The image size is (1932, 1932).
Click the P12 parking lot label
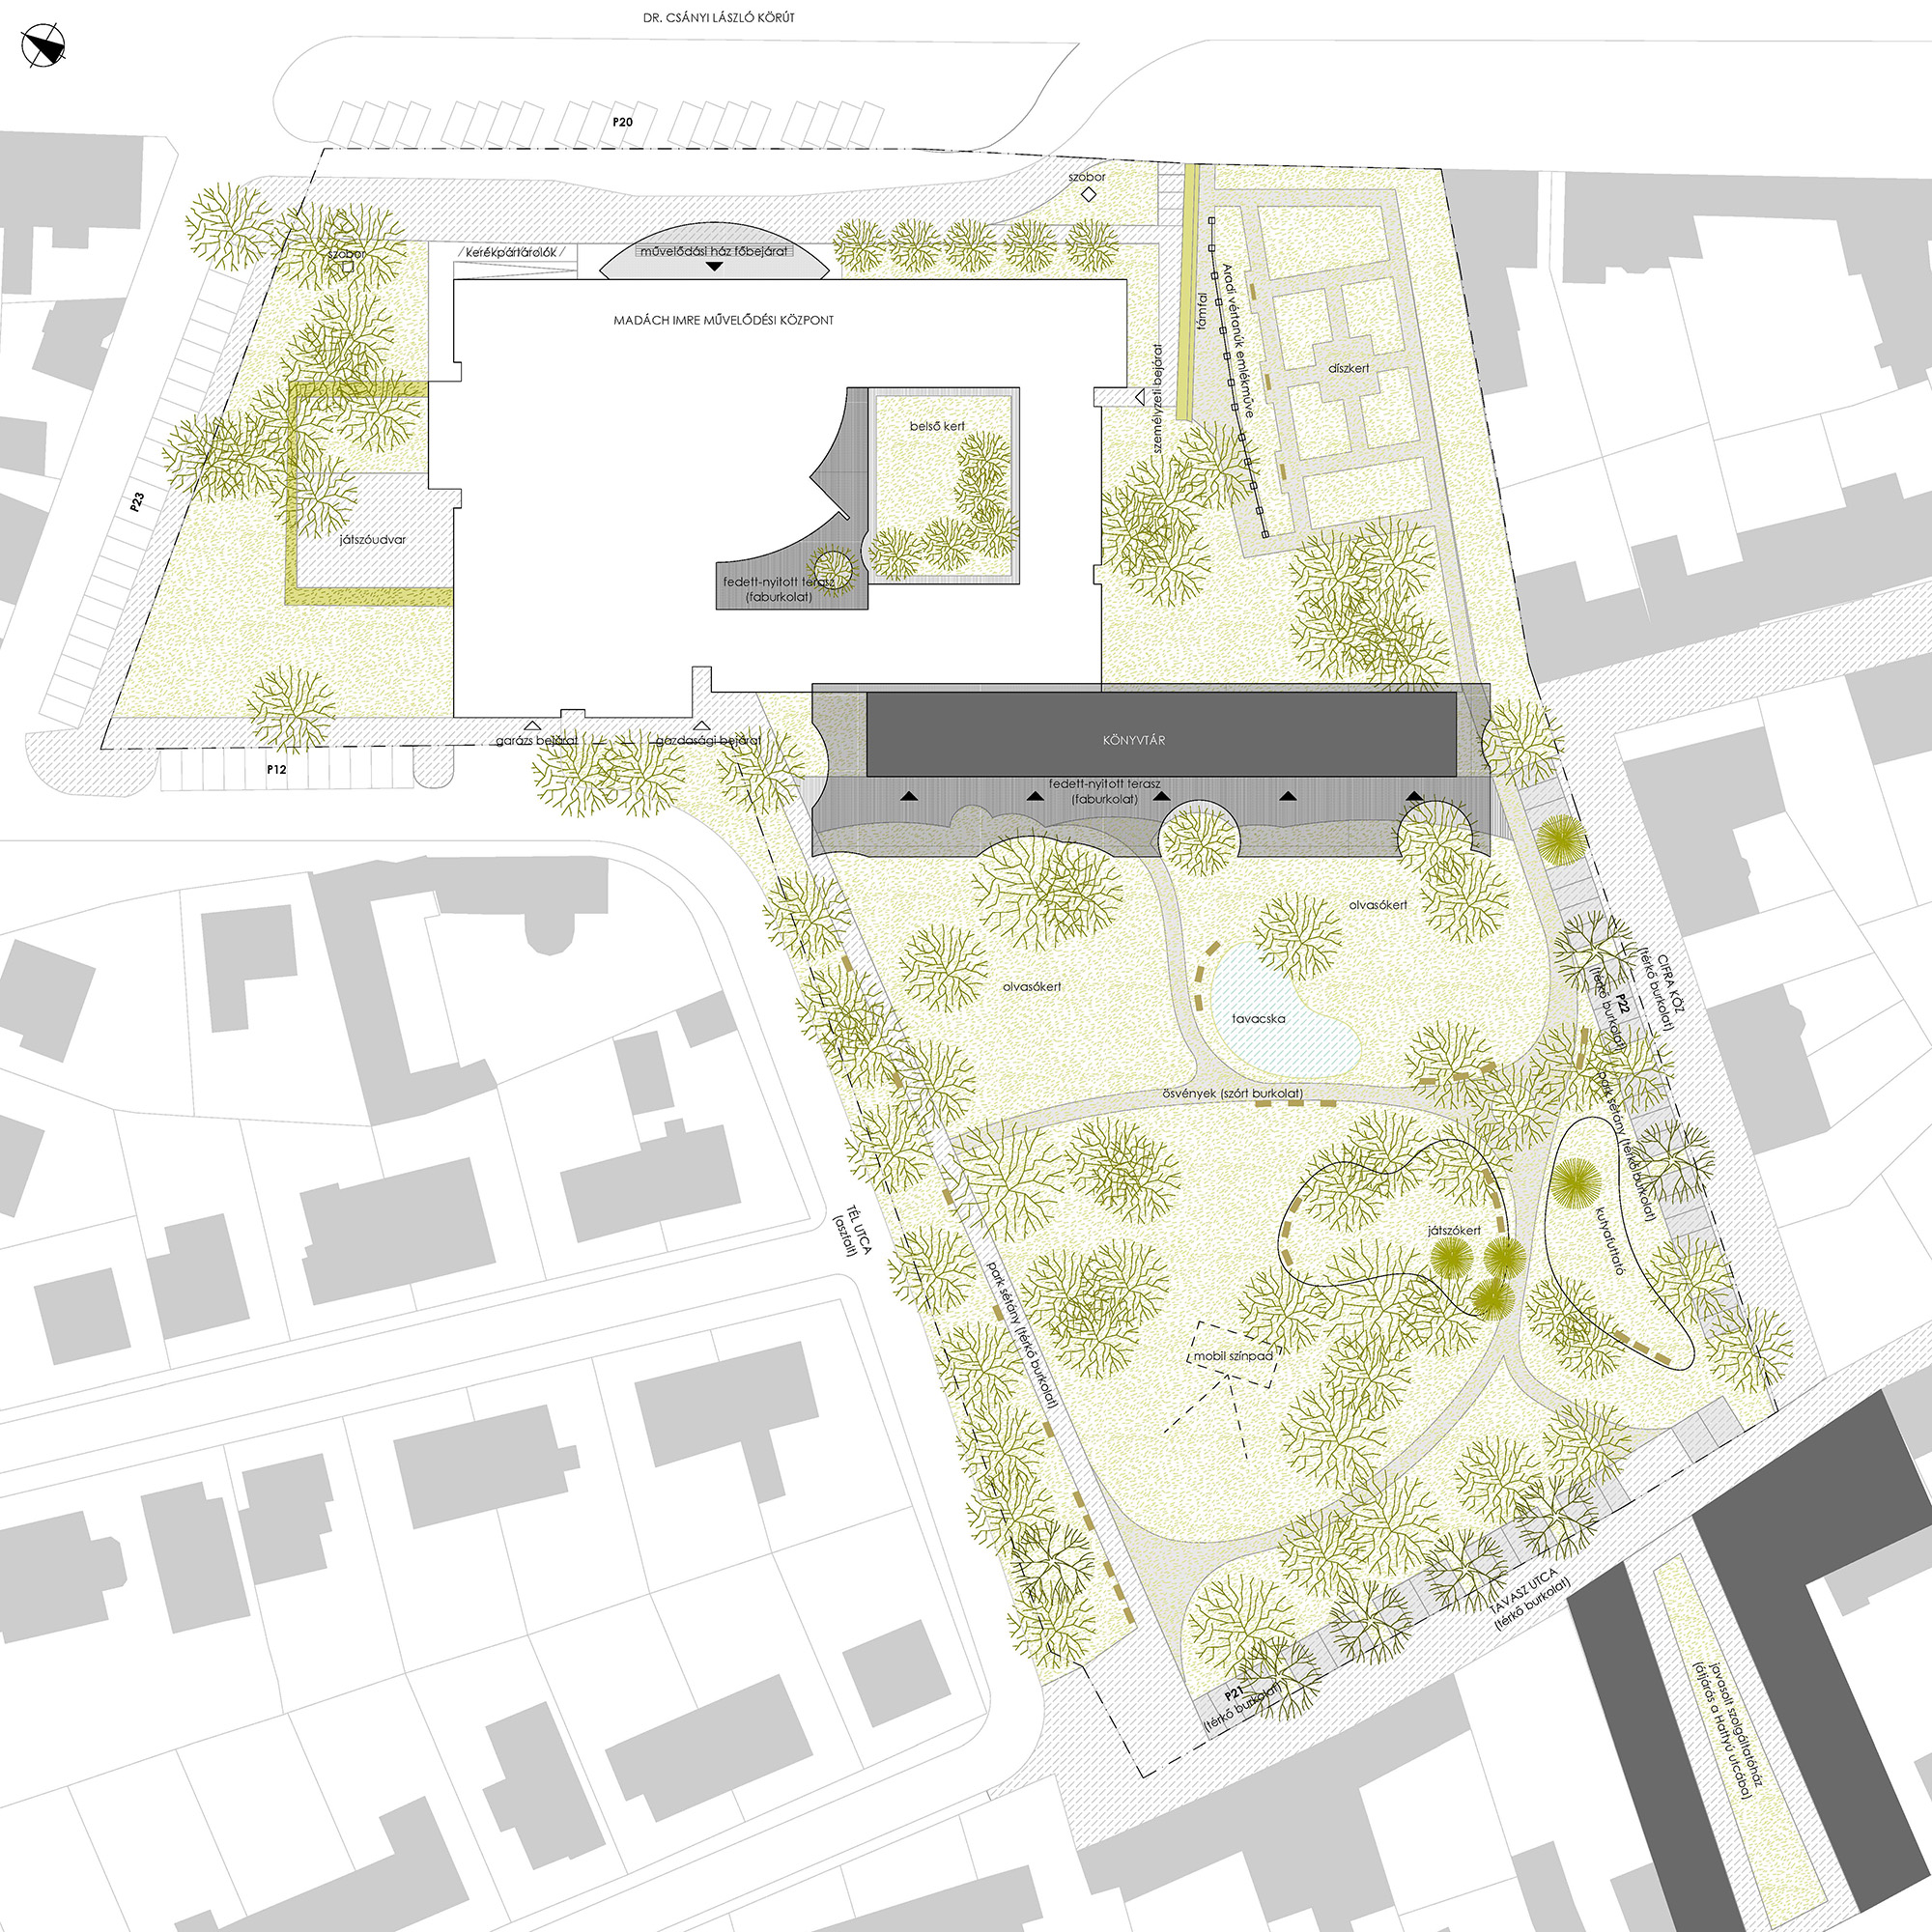coord(277,770)
